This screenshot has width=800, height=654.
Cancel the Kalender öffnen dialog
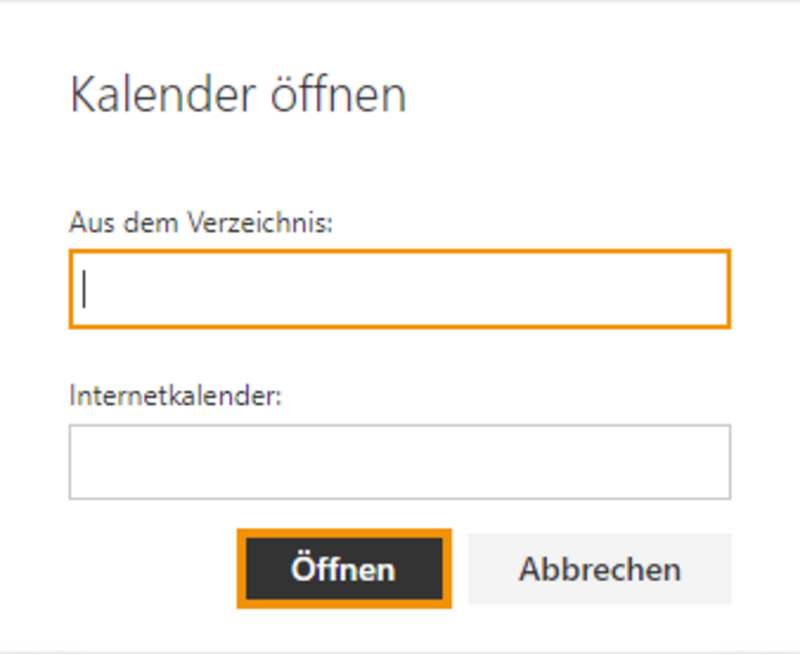pyautogui.click(x=599, y=569)
